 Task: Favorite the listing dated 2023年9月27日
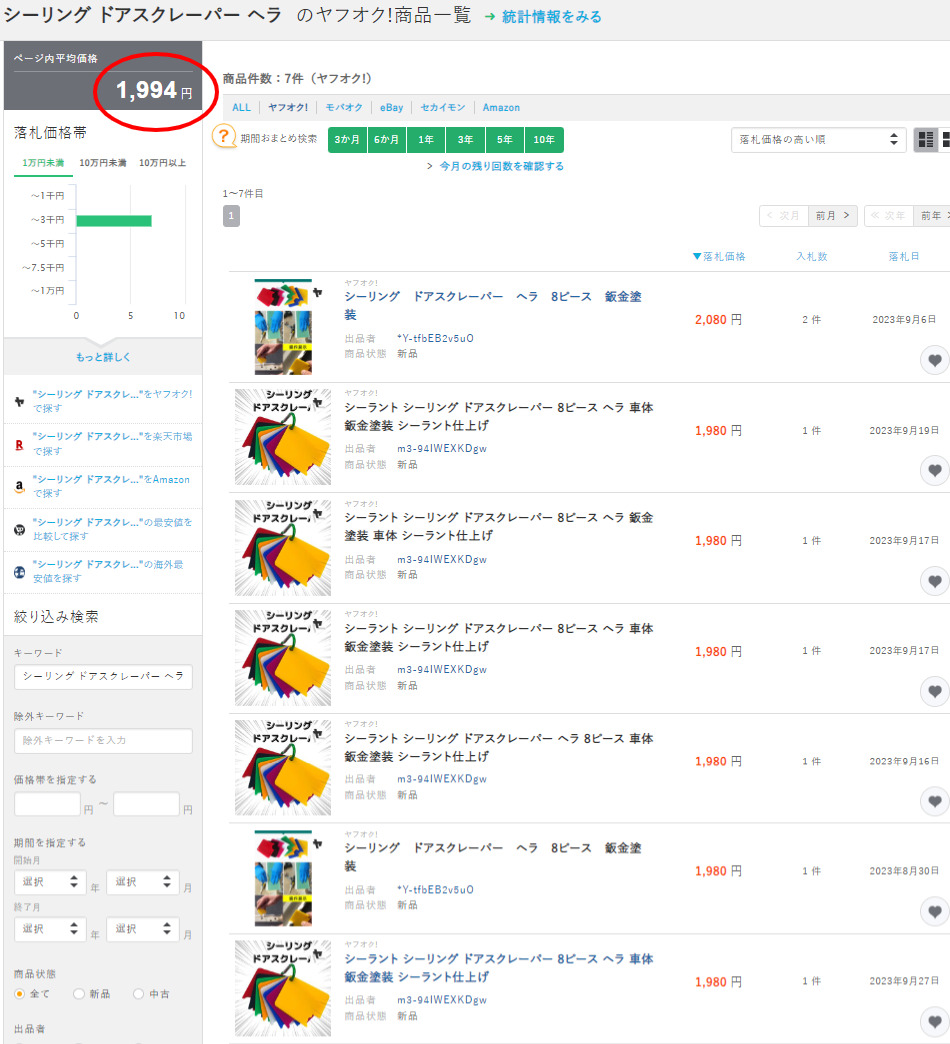point(934,1022)
